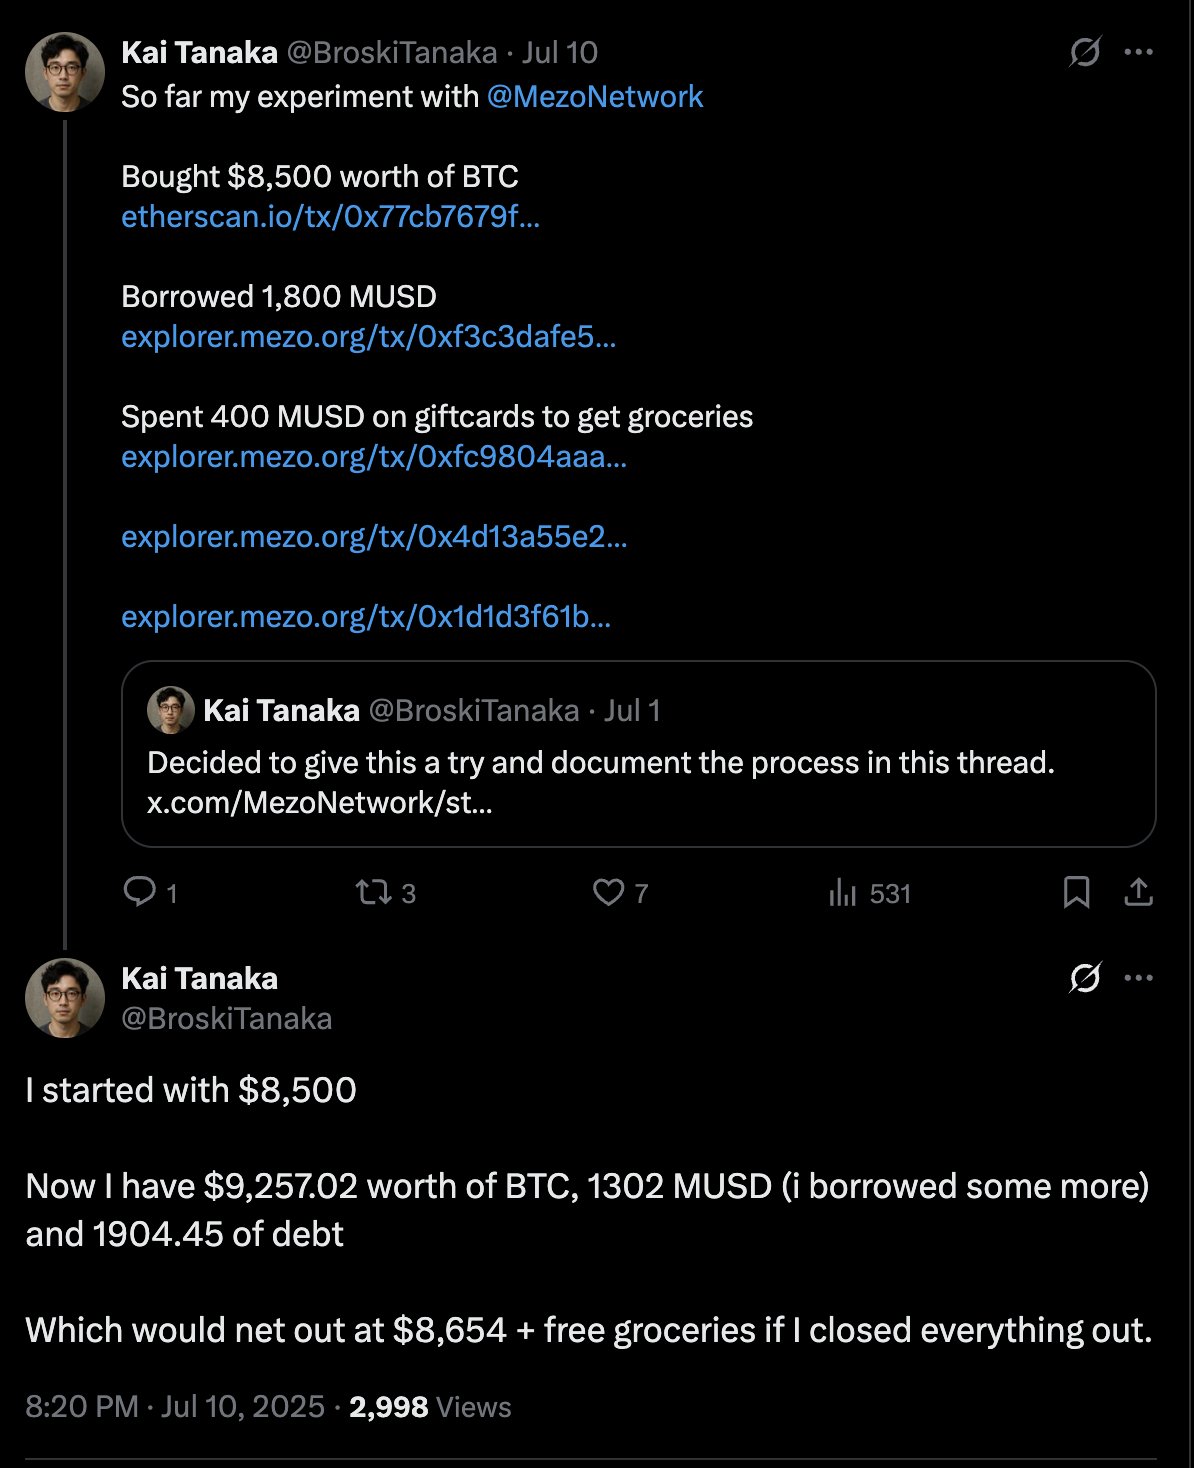Click the reply icon on first tweet

coord(139,892)
